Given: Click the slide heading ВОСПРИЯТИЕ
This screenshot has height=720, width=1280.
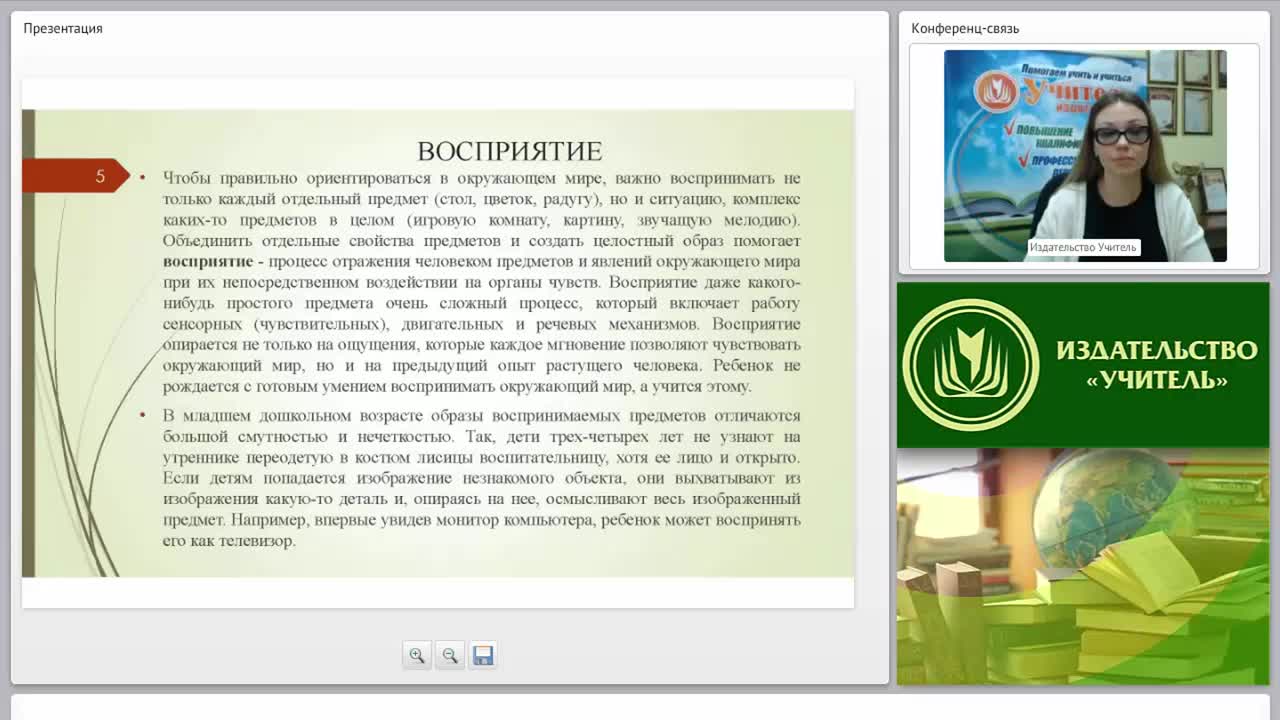Looking at the screenshot, I should [509, 151].
